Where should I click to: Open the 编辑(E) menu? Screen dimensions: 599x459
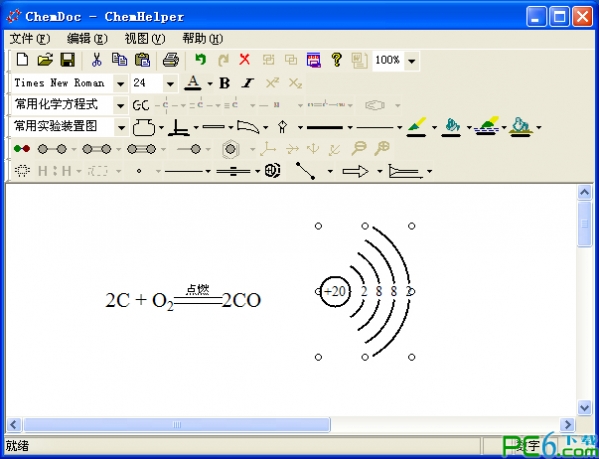point(87,39)
